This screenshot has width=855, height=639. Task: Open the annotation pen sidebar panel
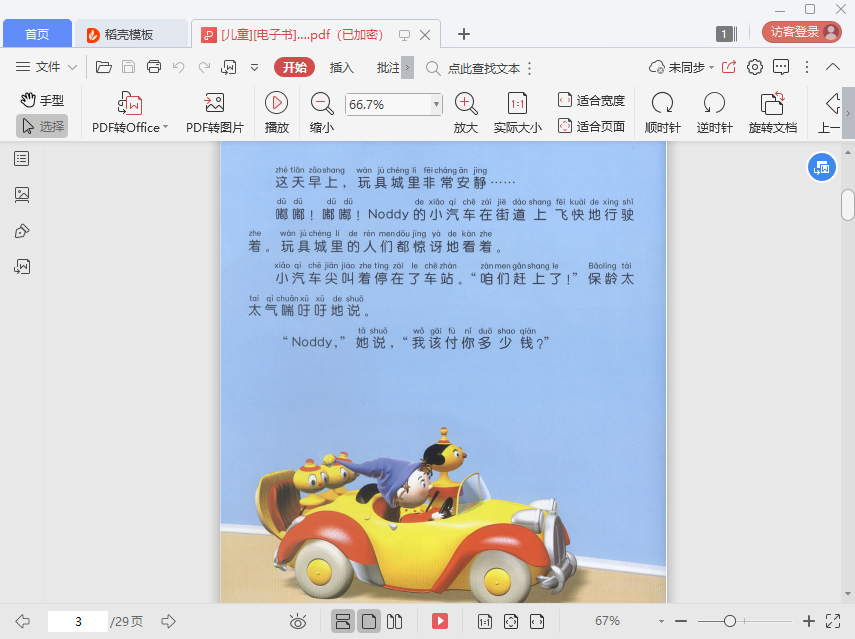pyautogui.click(x=22, y=231)
